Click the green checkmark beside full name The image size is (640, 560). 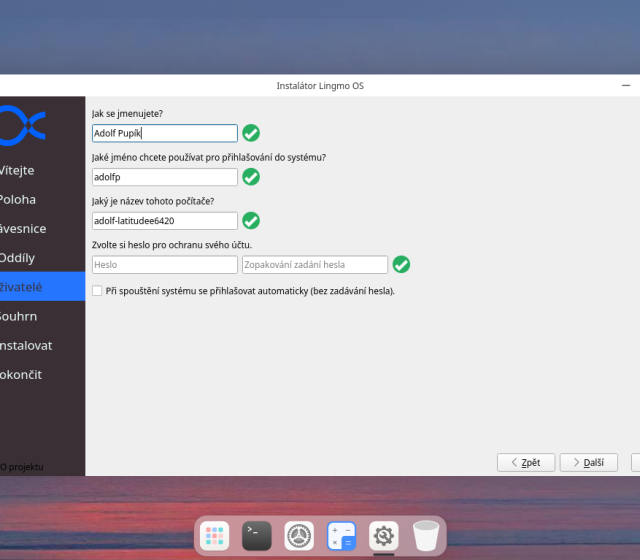pyautogui.click(x=251, y=133)
